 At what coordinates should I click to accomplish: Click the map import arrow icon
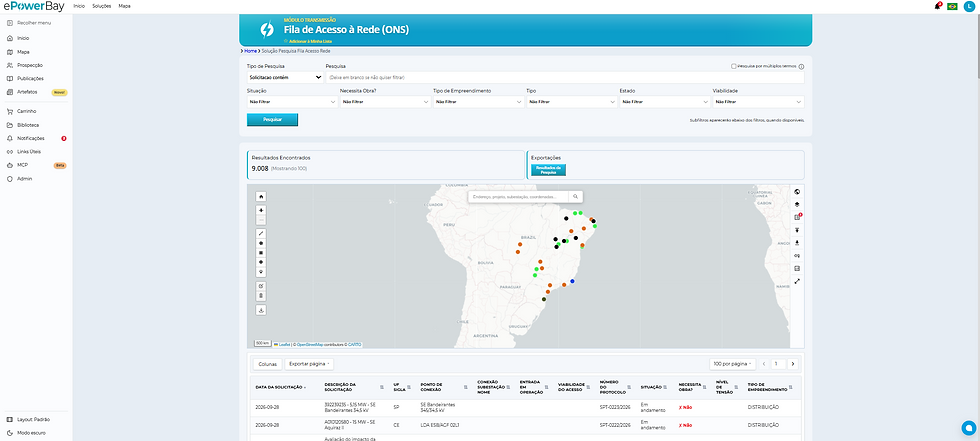pyautogui.click(x=798, y=230)
